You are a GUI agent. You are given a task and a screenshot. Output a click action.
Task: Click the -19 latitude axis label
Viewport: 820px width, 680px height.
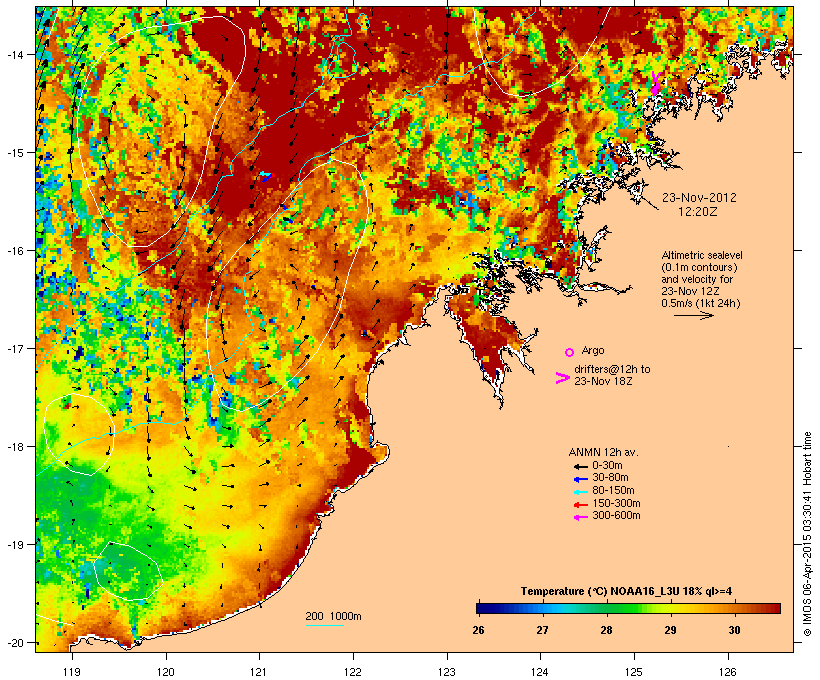point(14,545)
